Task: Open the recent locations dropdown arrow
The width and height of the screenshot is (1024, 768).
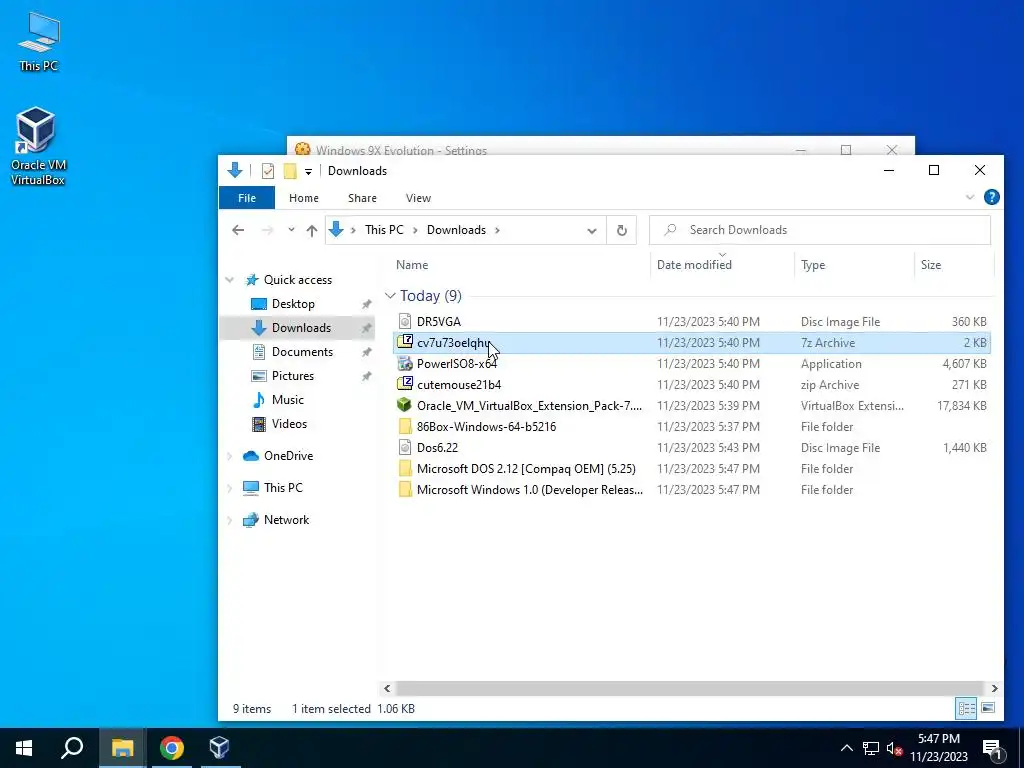Action: click(291, 230)
